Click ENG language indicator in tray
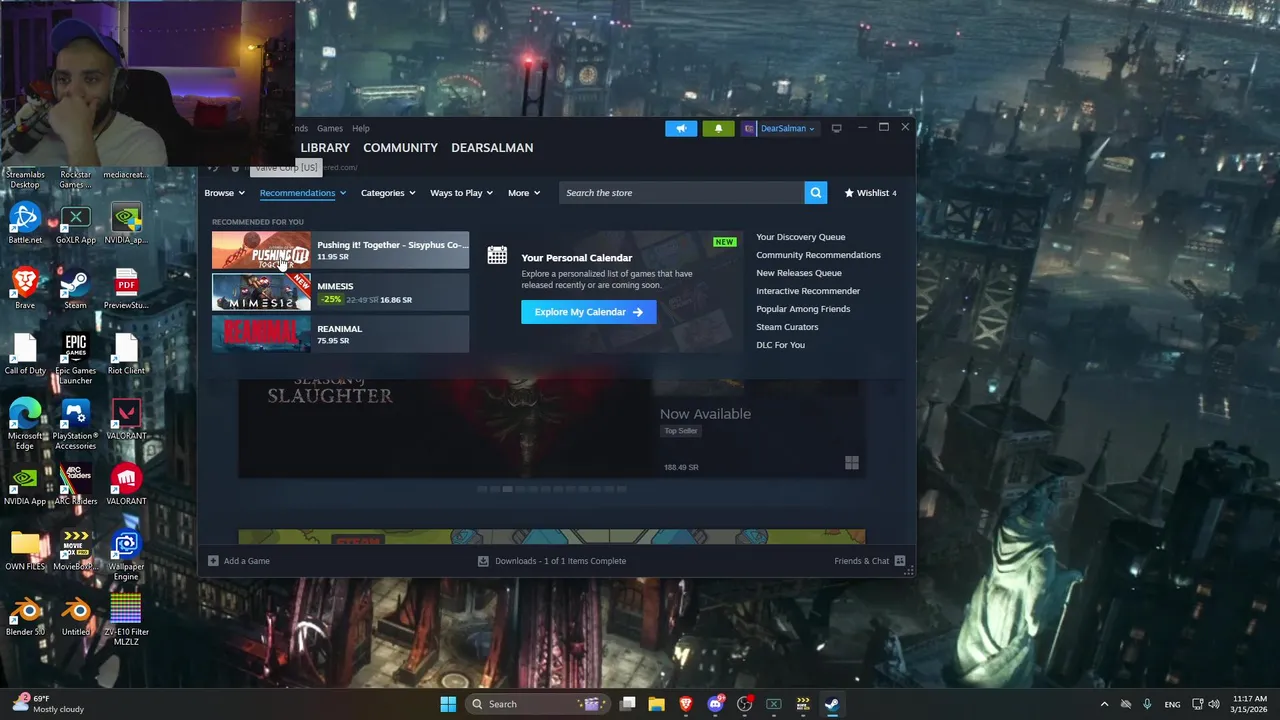Image resolution: width=1280 pixels, height=720 pixels. [1172, 704]
